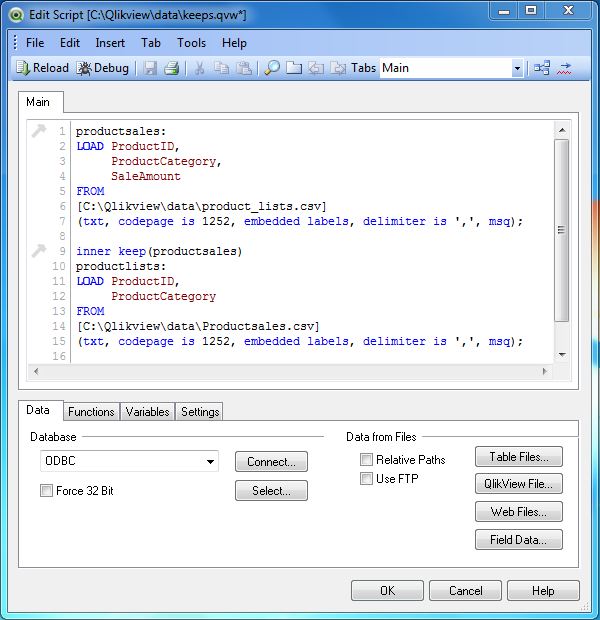Click the text 'inner keep(productsales)' on line 9

pyautogui.click(x=159, y=251)
